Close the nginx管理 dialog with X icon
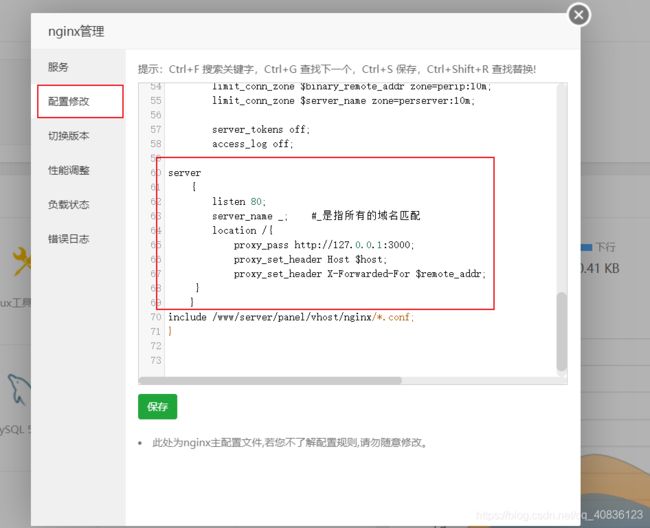This screenshot has height=528, width=650. click(x=579, y=15)
